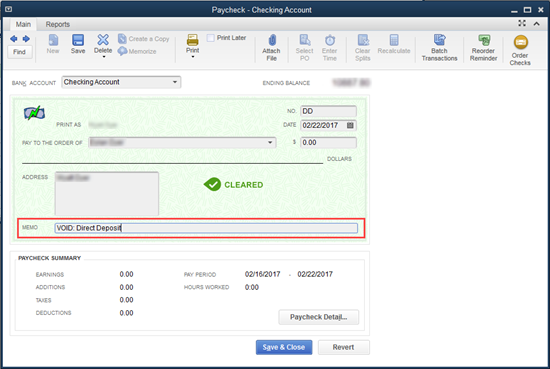
Task: Click the dollar amount field 0.00
Action: 328,142
